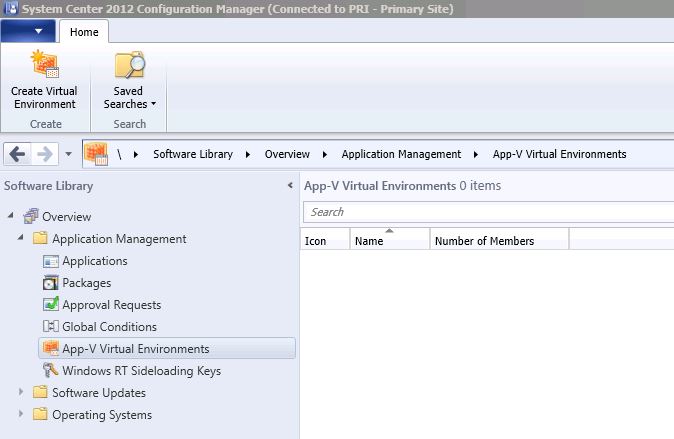
Task: Click the Overview tree node icon
Action: [x=31, y=216]
